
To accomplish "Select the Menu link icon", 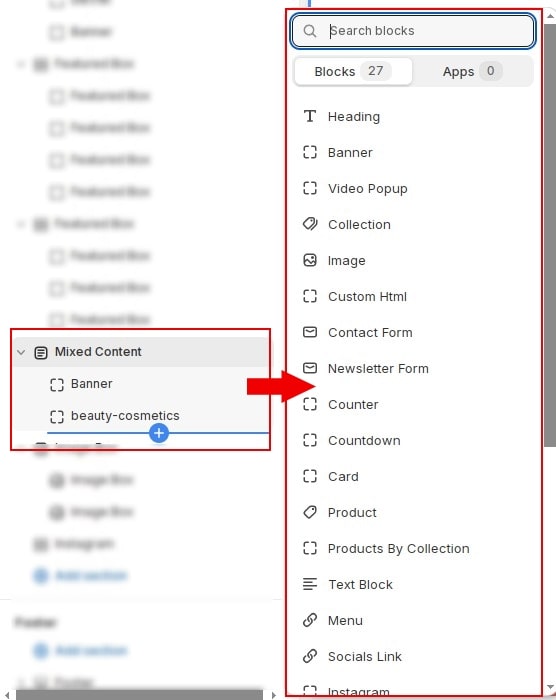I will tap(309, 620).
